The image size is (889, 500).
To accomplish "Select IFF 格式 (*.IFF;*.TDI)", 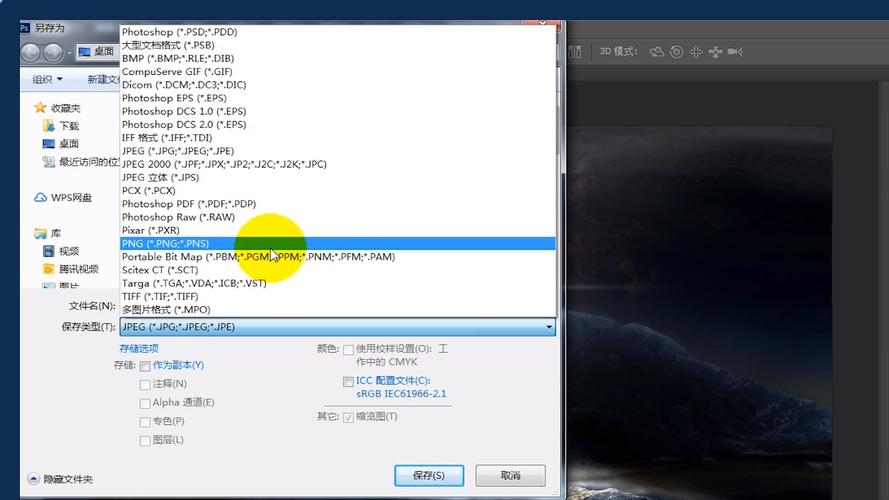I will 337,138.
